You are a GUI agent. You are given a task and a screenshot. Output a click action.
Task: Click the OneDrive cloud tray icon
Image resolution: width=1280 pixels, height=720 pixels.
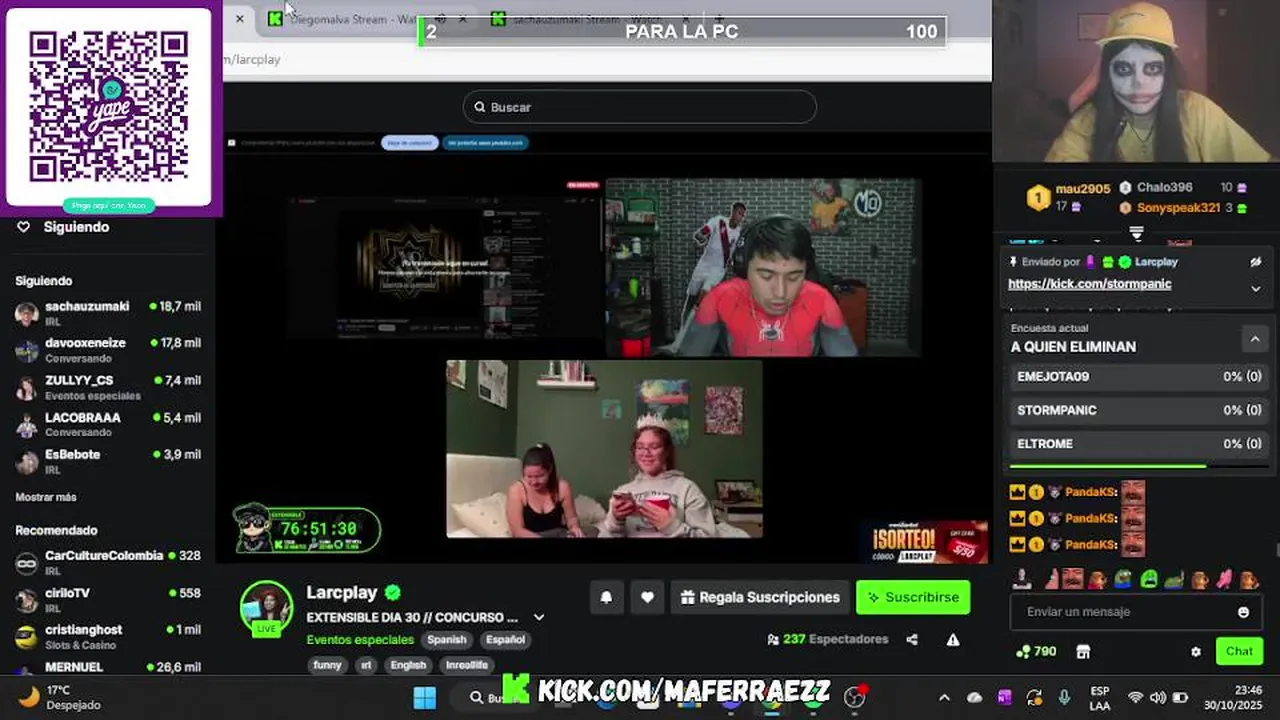(x=974, y=697)
